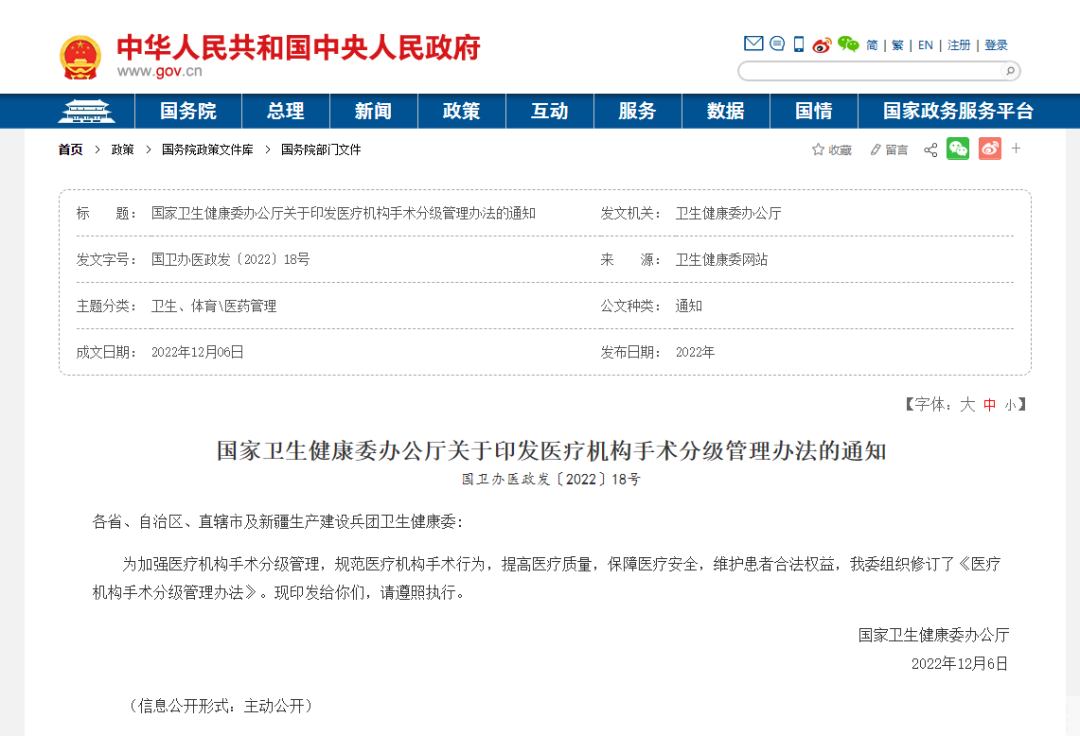Viewport: 1080px width, 736px height.
Task: Click the share icon beside 留言
Action: coord(930,150)
